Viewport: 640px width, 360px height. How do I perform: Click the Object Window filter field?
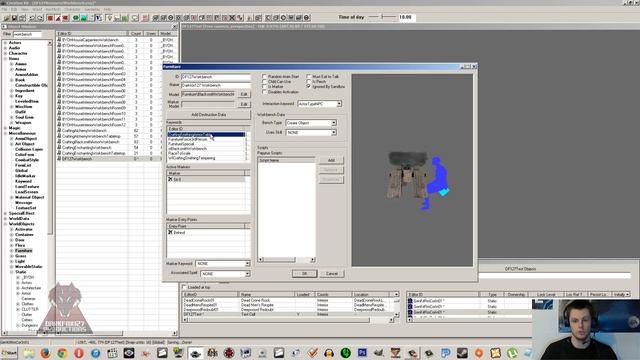[27, 34]
